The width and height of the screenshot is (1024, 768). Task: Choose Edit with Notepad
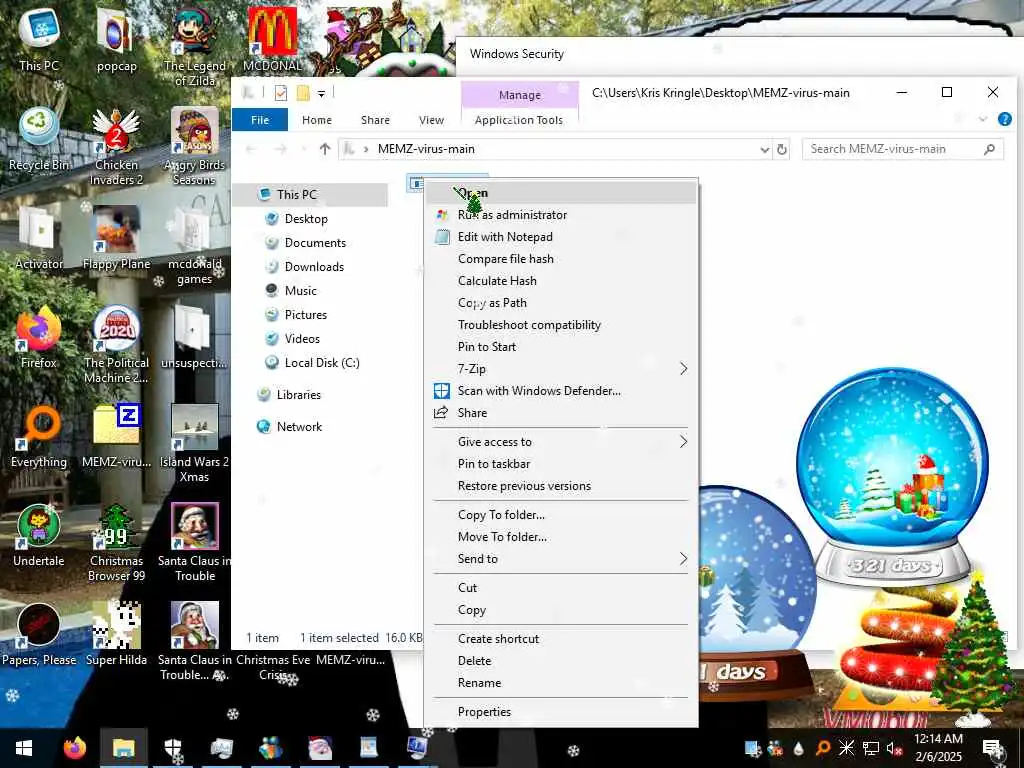pos(562,237)
